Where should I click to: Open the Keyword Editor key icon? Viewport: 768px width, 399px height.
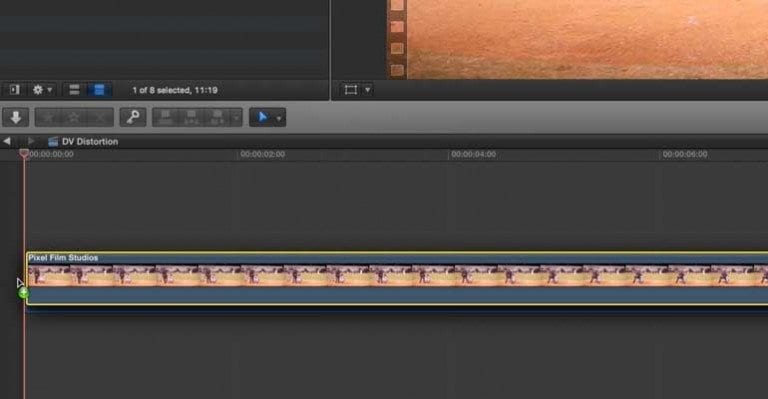[x=133, y=117]
